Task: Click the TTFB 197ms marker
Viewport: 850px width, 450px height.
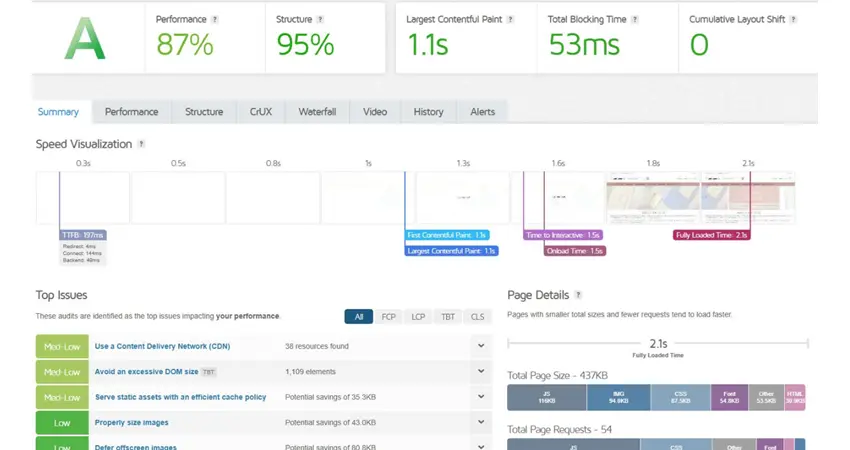Action: point(83,235)
